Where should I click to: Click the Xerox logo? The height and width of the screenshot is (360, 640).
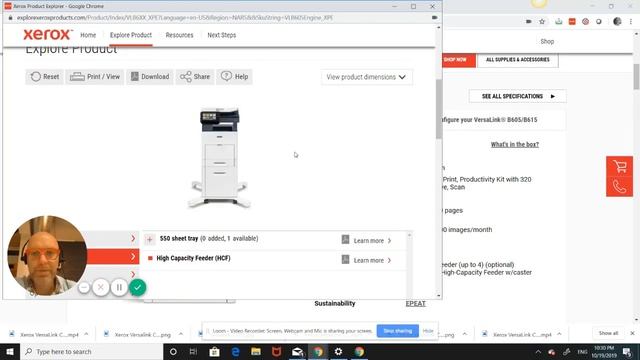pos(47,35)
